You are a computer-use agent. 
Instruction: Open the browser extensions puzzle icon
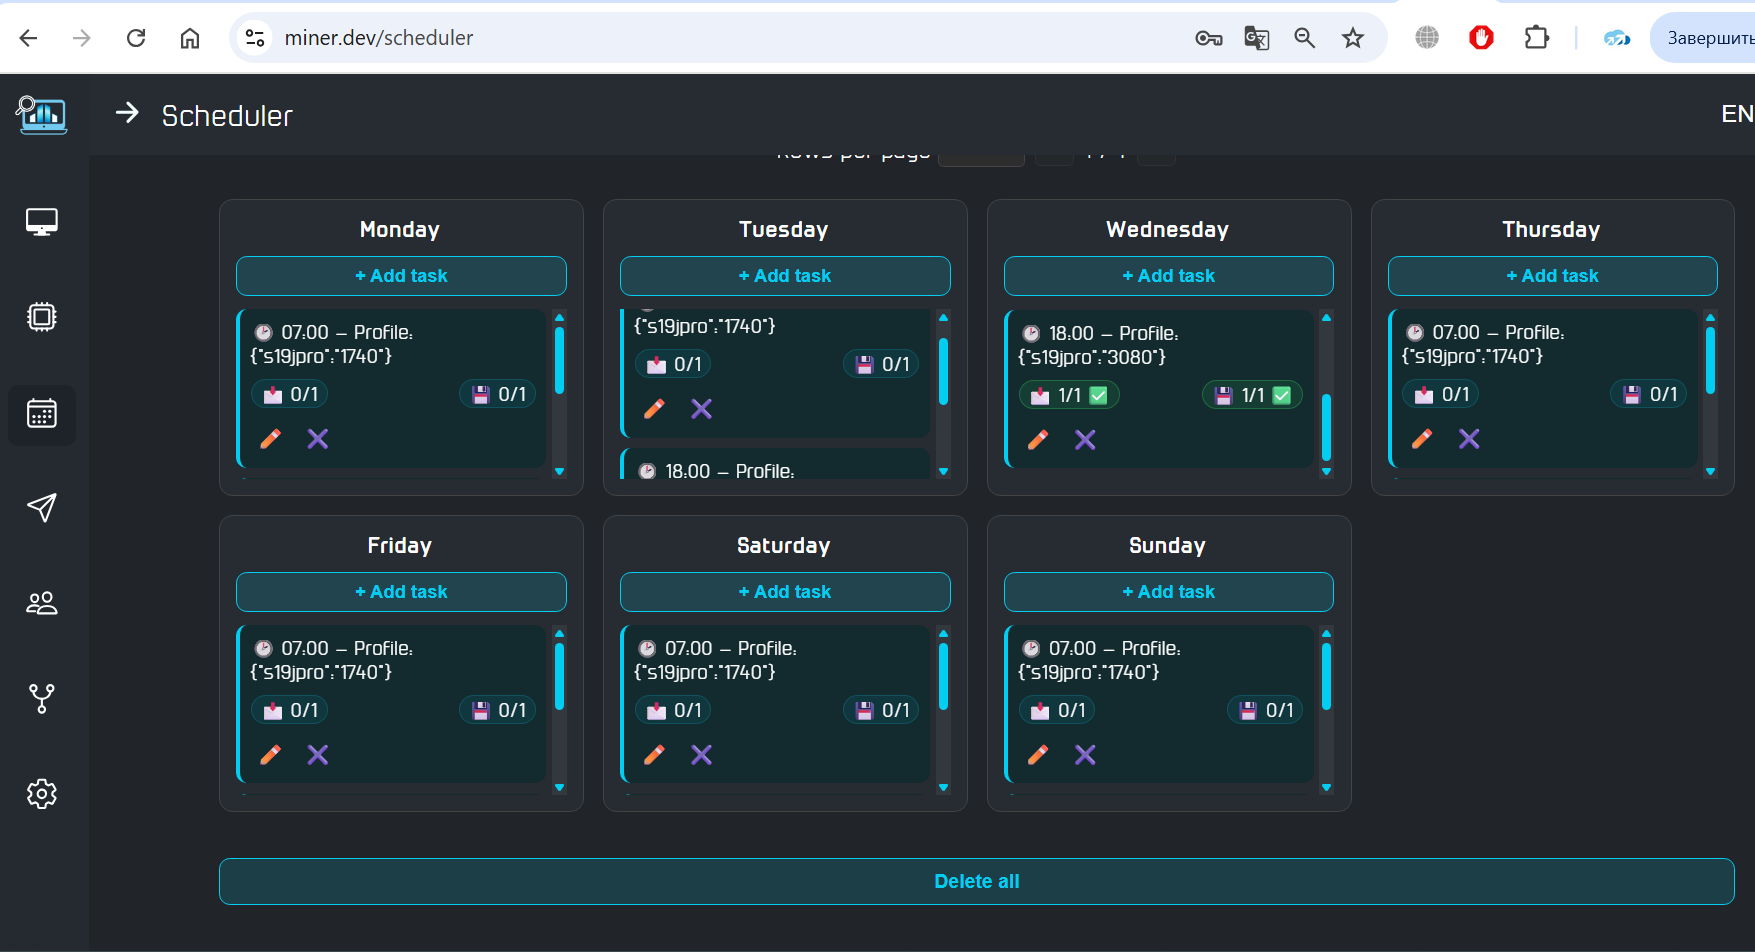pos(1537,38)
